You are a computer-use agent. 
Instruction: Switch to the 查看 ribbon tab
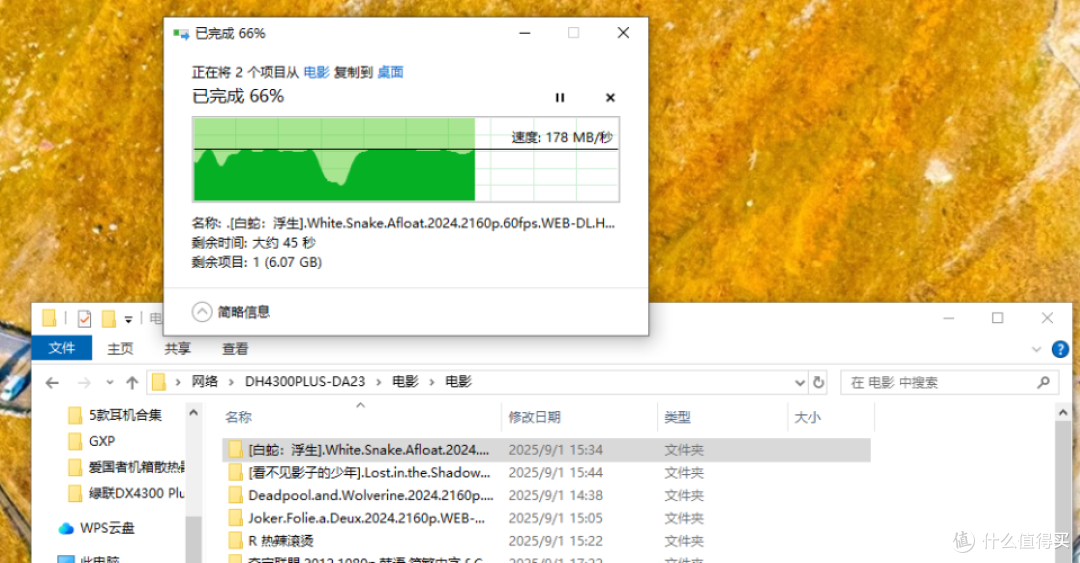[x=235, y=349]
